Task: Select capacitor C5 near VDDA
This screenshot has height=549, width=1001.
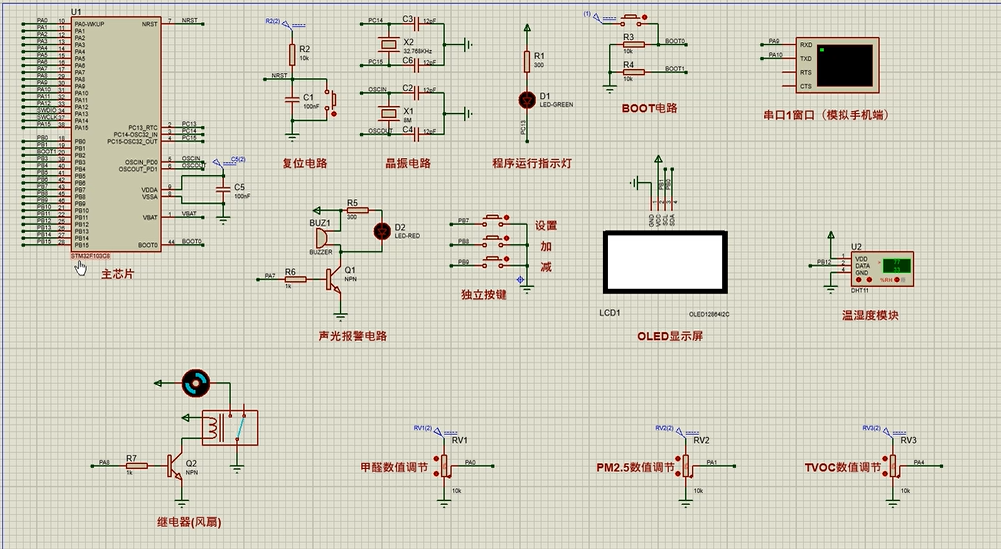Action: (x=223, y=190)
